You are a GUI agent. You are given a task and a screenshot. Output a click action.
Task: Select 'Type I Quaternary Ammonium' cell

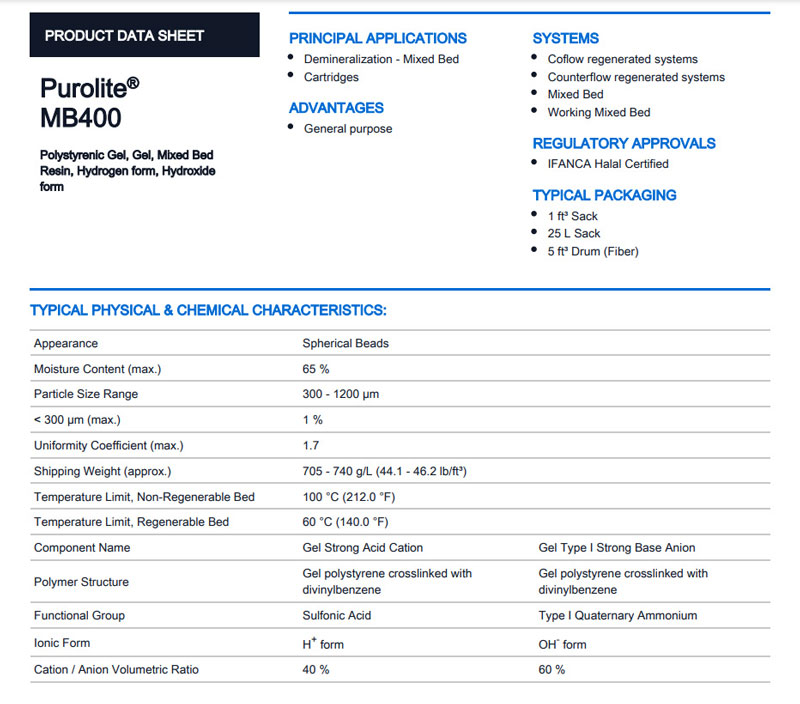[x=618, y=615]
